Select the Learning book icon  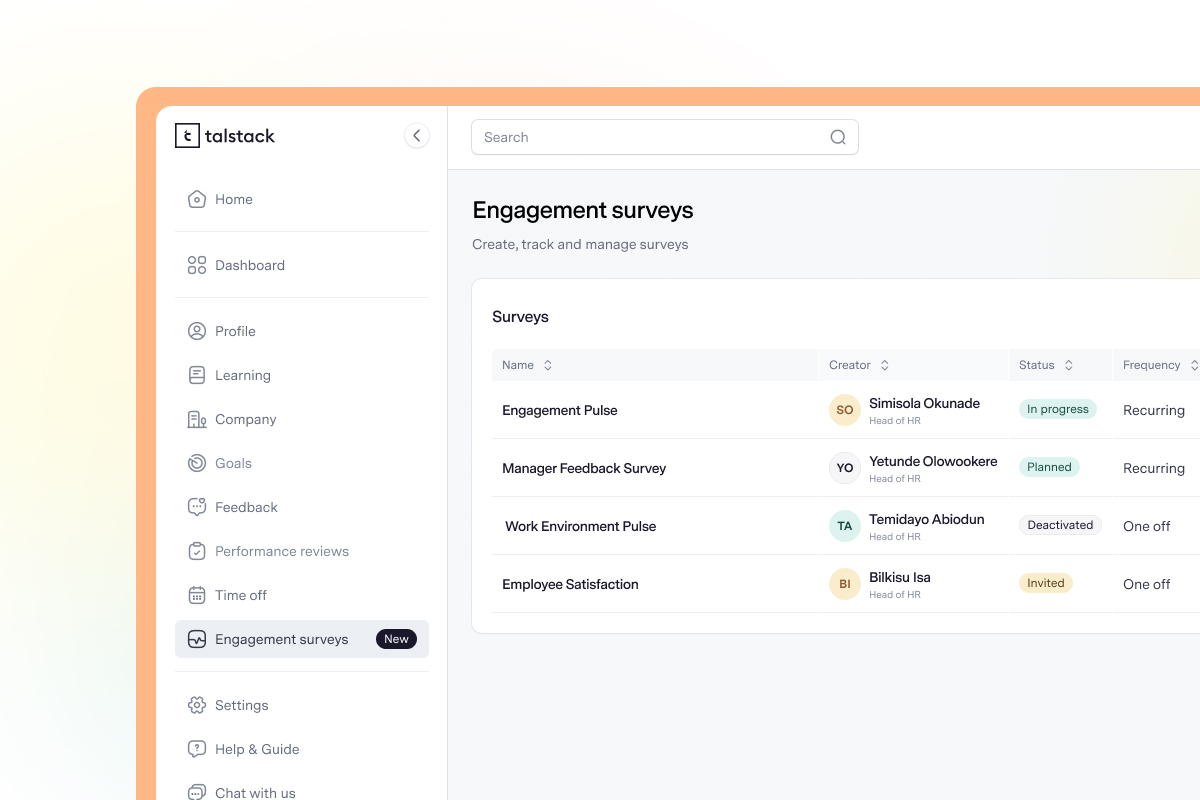[197, 375]
